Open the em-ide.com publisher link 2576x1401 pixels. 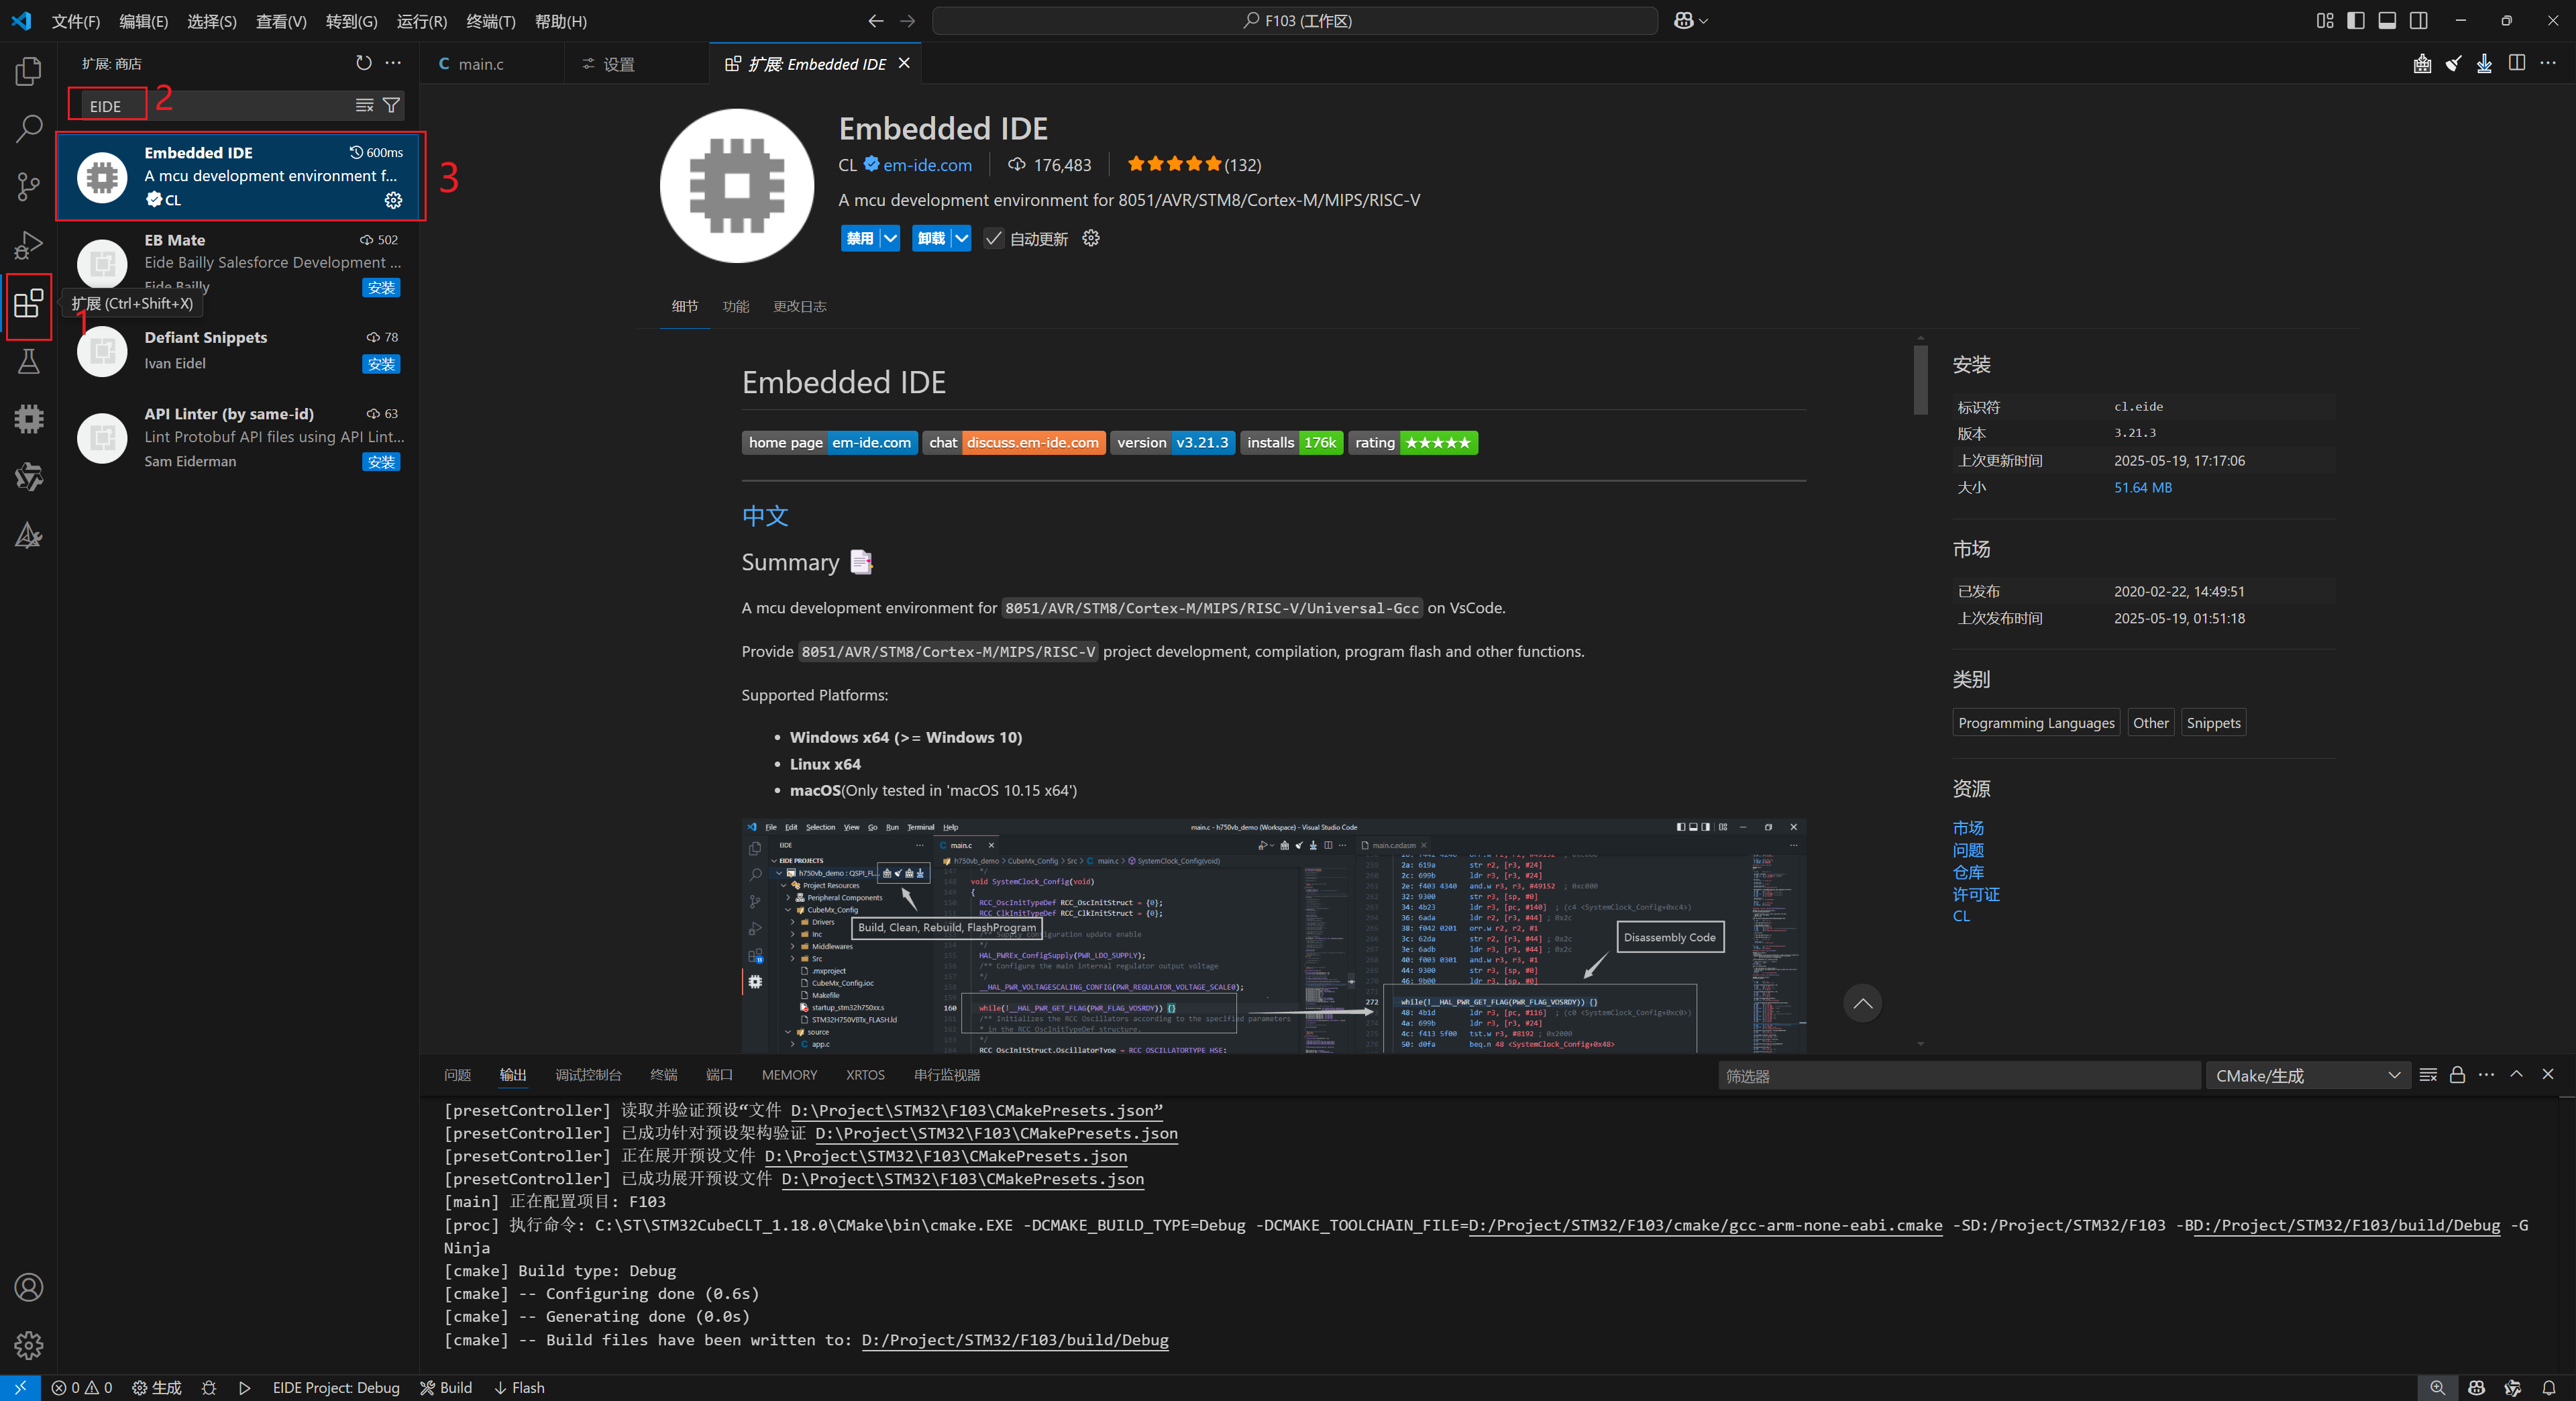[927, 165]
